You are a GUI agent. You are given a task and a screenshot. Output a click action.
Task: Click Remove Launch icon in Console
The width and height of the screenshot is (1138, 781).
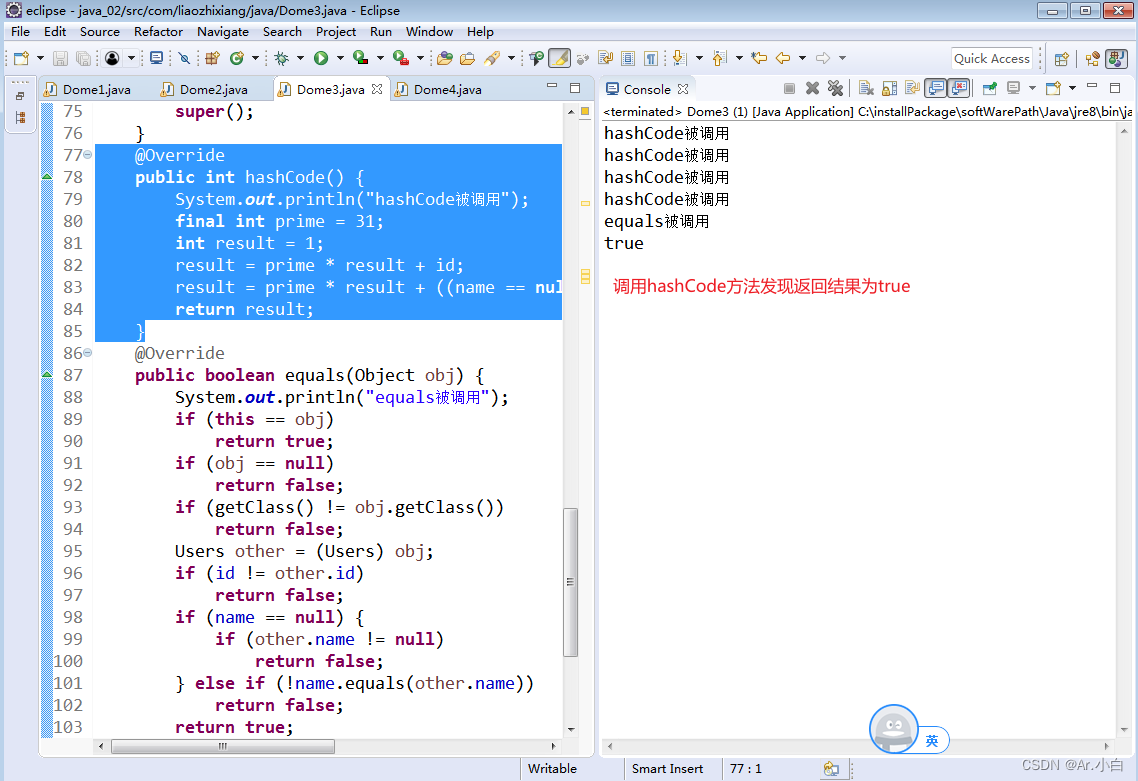[812, 89]
